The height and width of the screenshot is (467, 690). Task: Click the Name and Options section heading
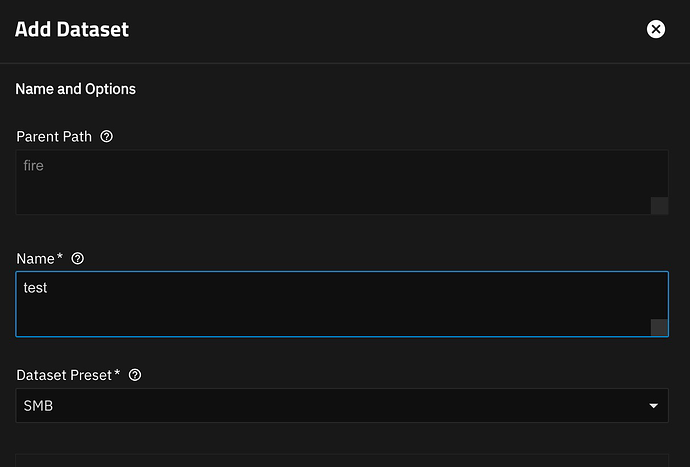click(x=76, y=89)
